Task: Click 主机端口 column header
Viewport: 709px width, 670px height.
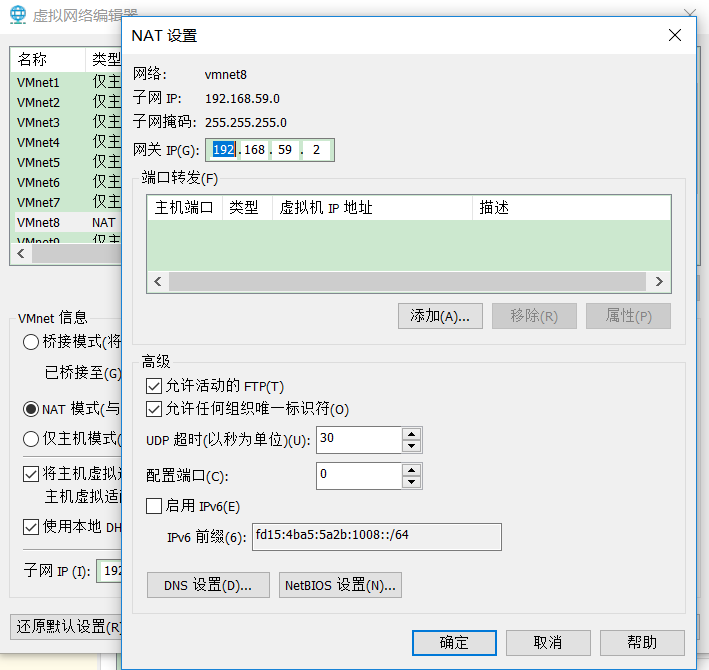Action: click(x=184, y=208)
